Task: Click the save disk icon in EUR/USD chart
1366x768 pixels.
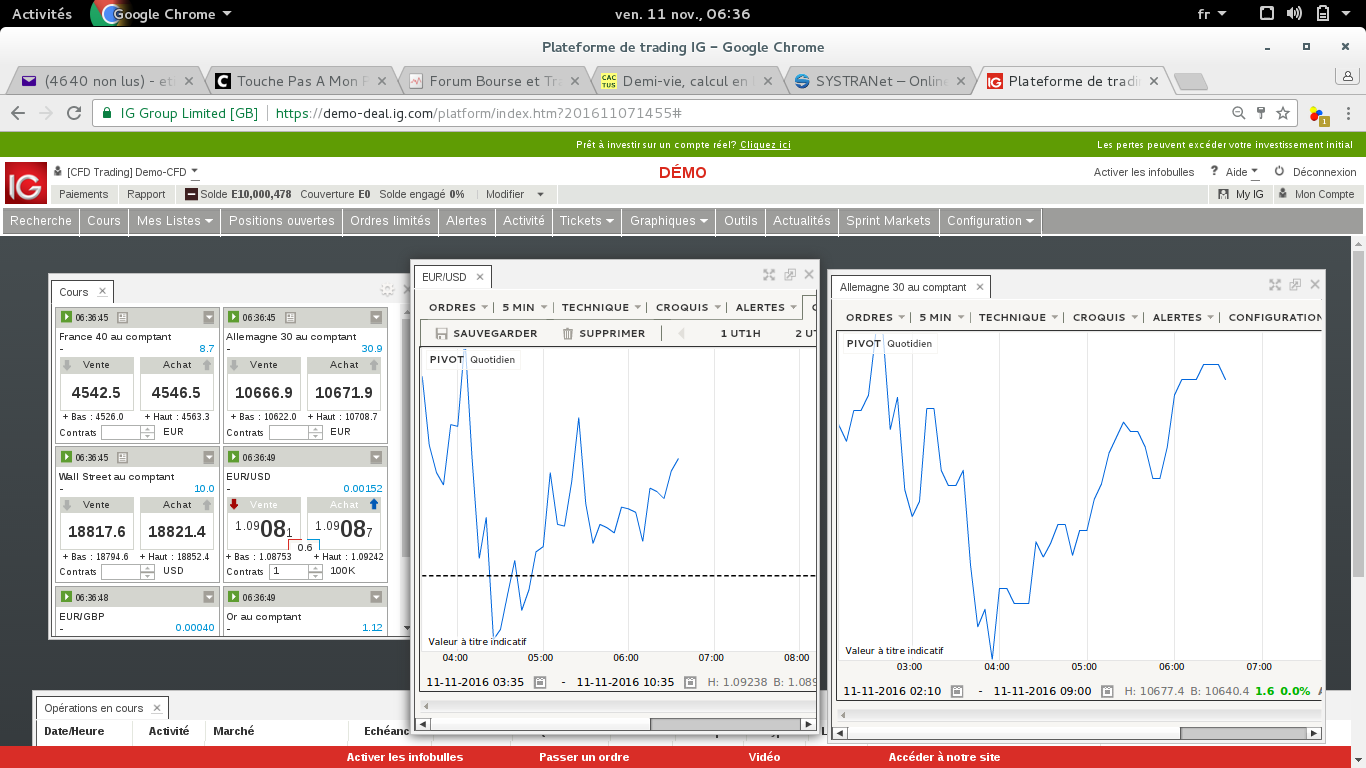Action: [x=441, y=334]
